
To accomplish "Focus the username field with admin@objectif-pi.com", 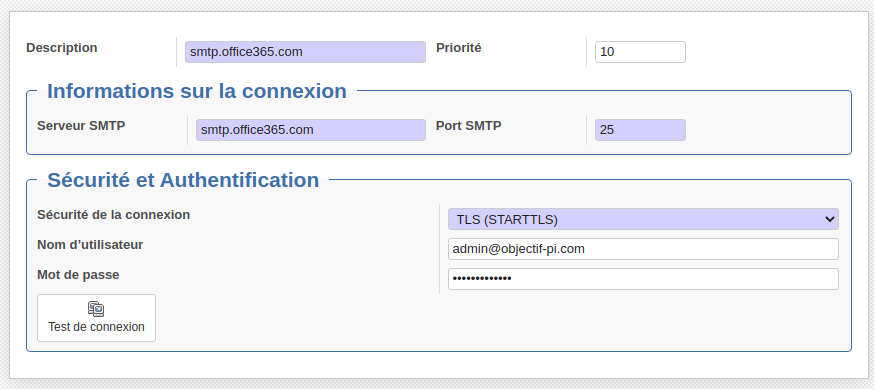I will point(643,249).
